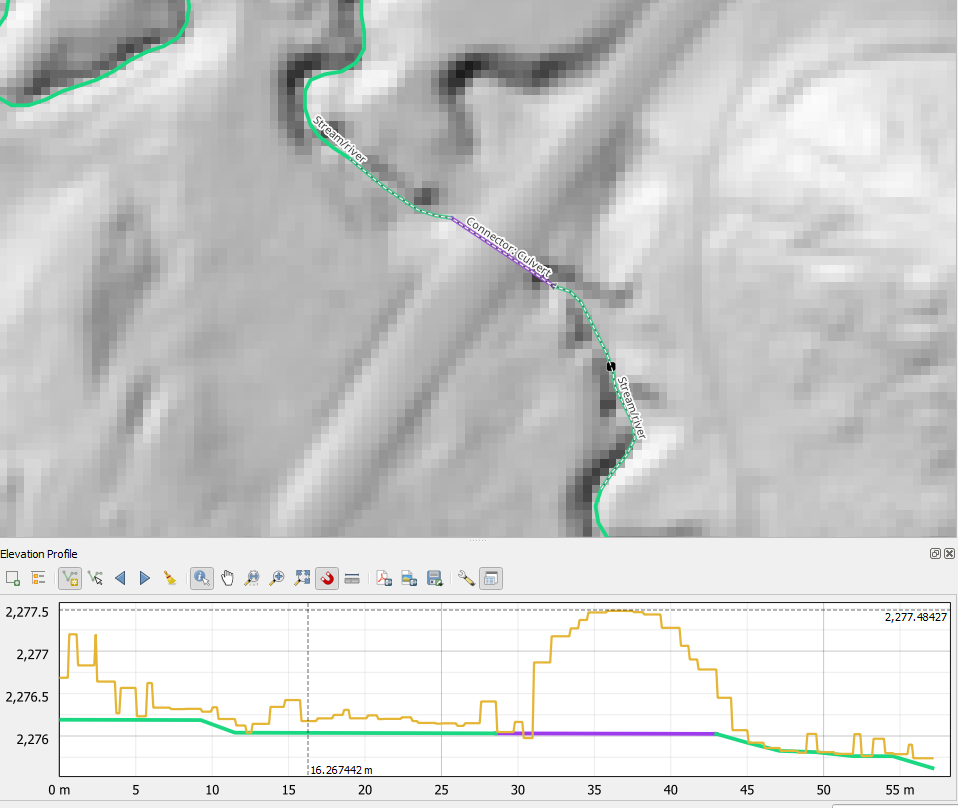Clear the elevation profile with the broom tool
This screenshot has width=958, height=808.
170,577
